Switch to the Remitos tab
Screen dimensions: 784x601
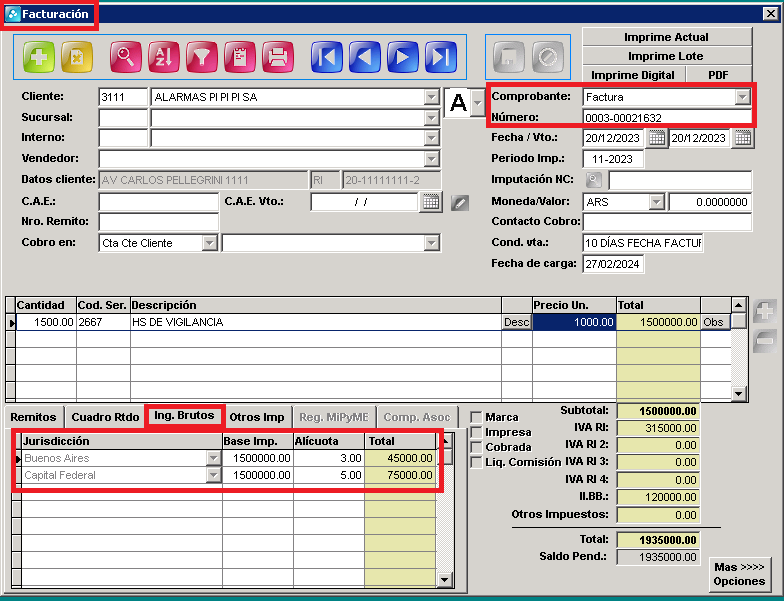[34, 417]
